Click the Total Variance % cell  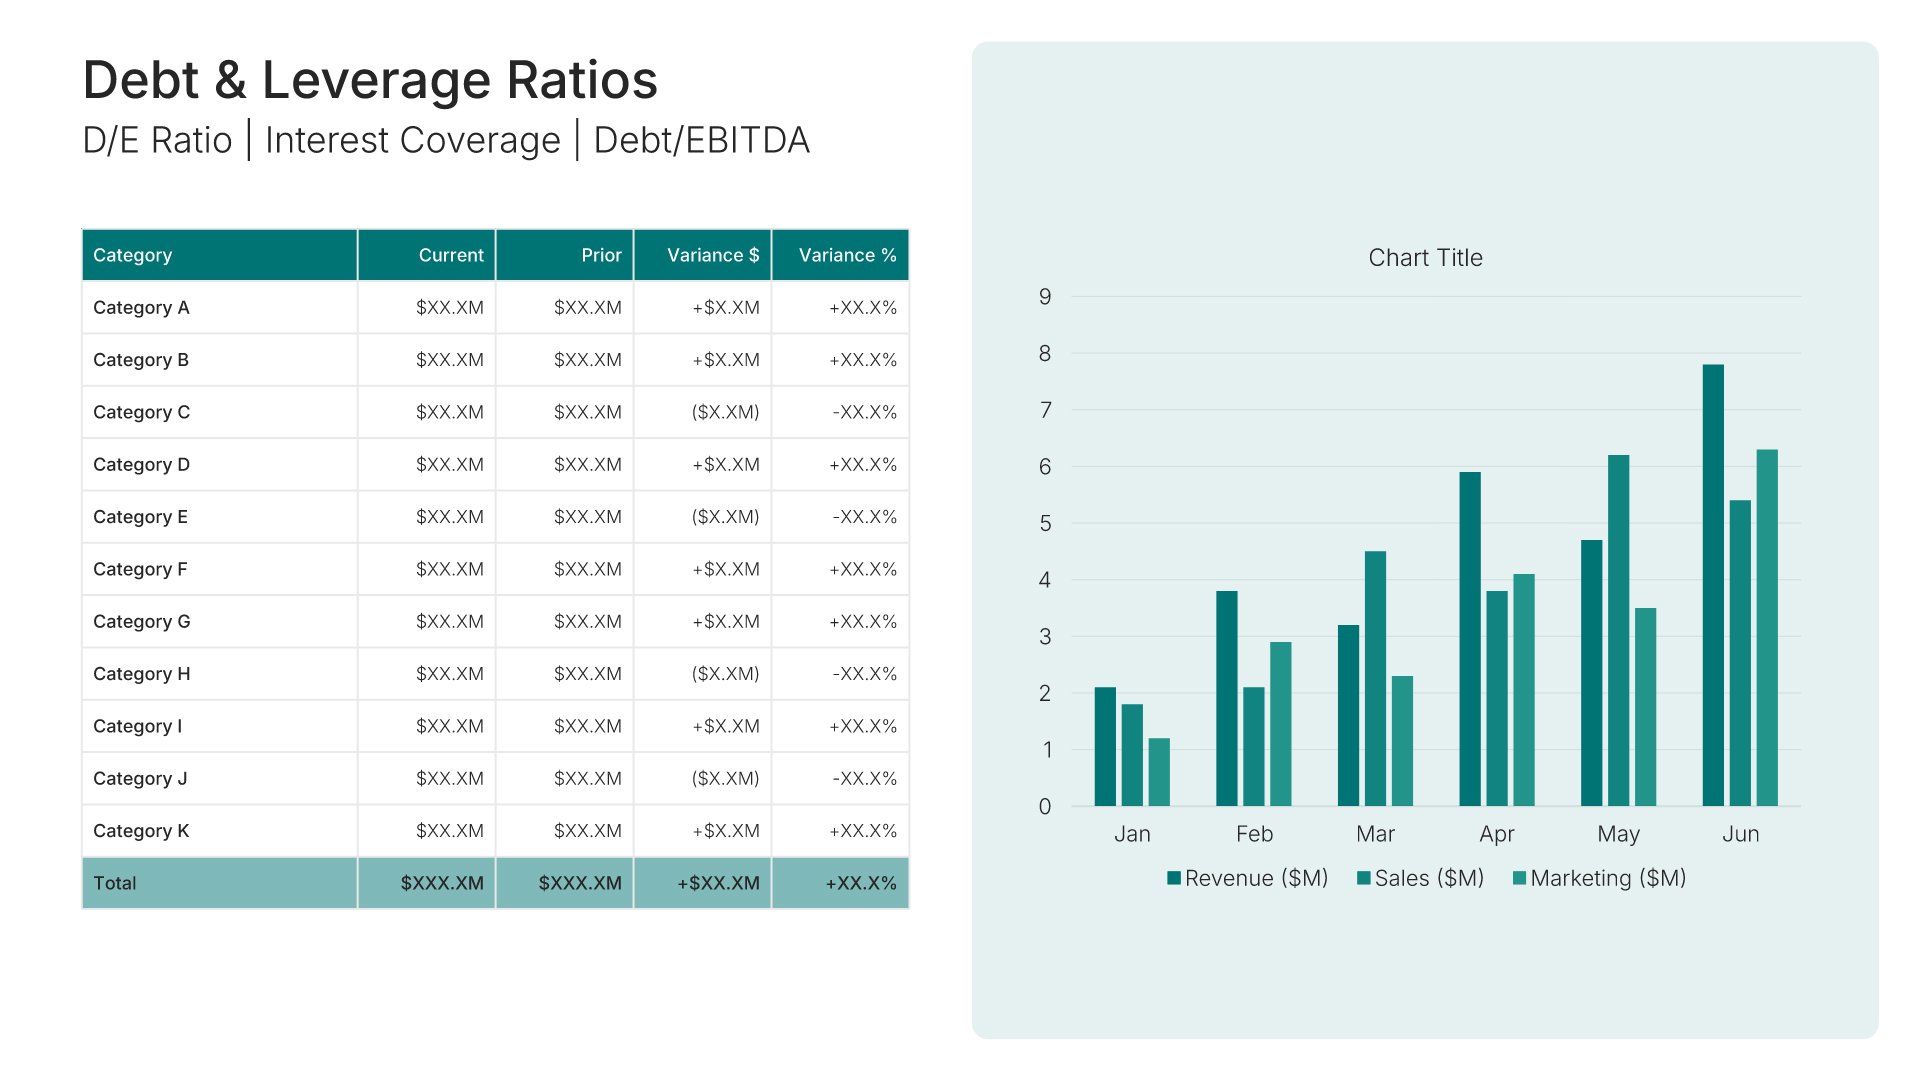tap(860, 883)
